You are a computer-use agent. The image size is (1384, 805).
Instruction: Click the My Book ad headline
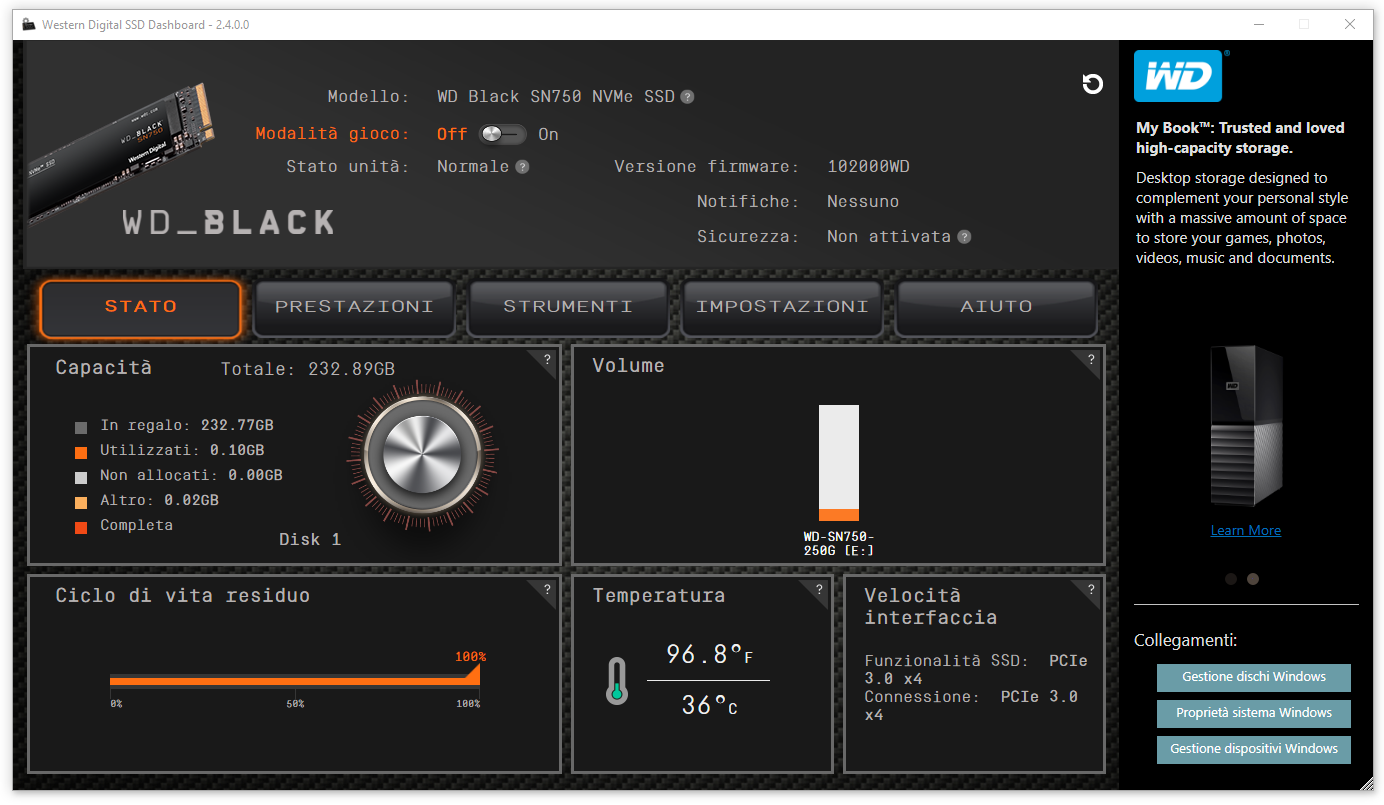point(1240,138)
